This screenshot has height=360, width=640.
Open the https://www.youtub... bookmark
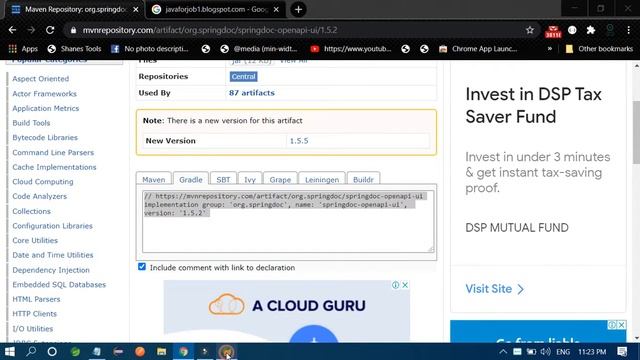351,49
